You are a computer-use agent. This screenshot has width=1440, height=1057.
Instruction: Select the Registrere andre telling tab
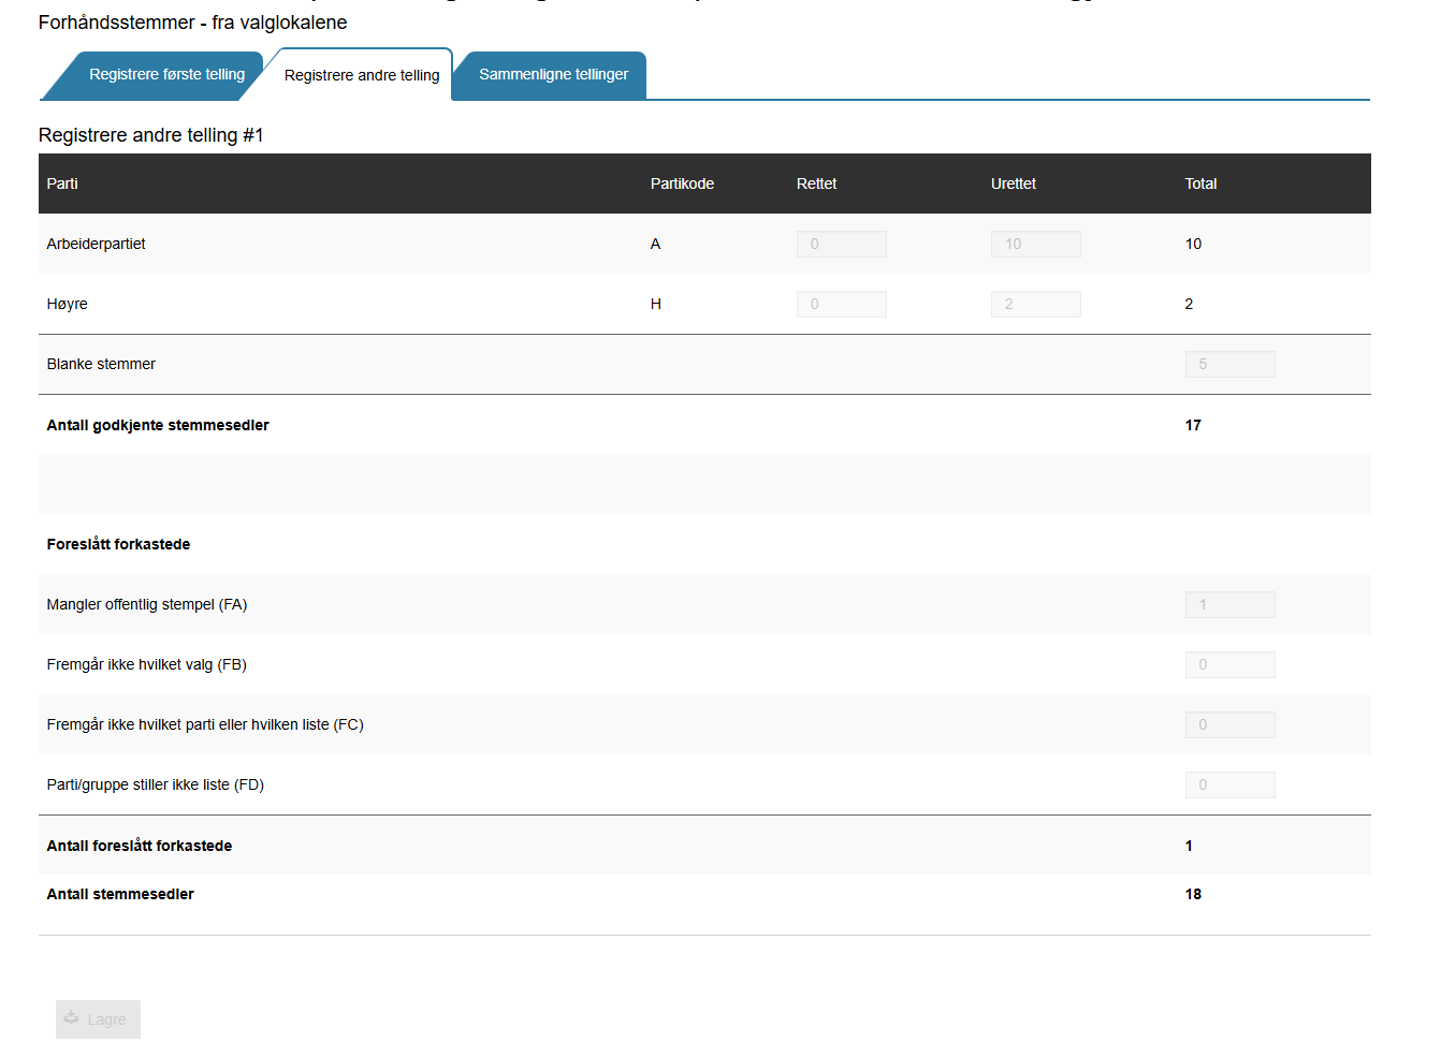point(361,76)
